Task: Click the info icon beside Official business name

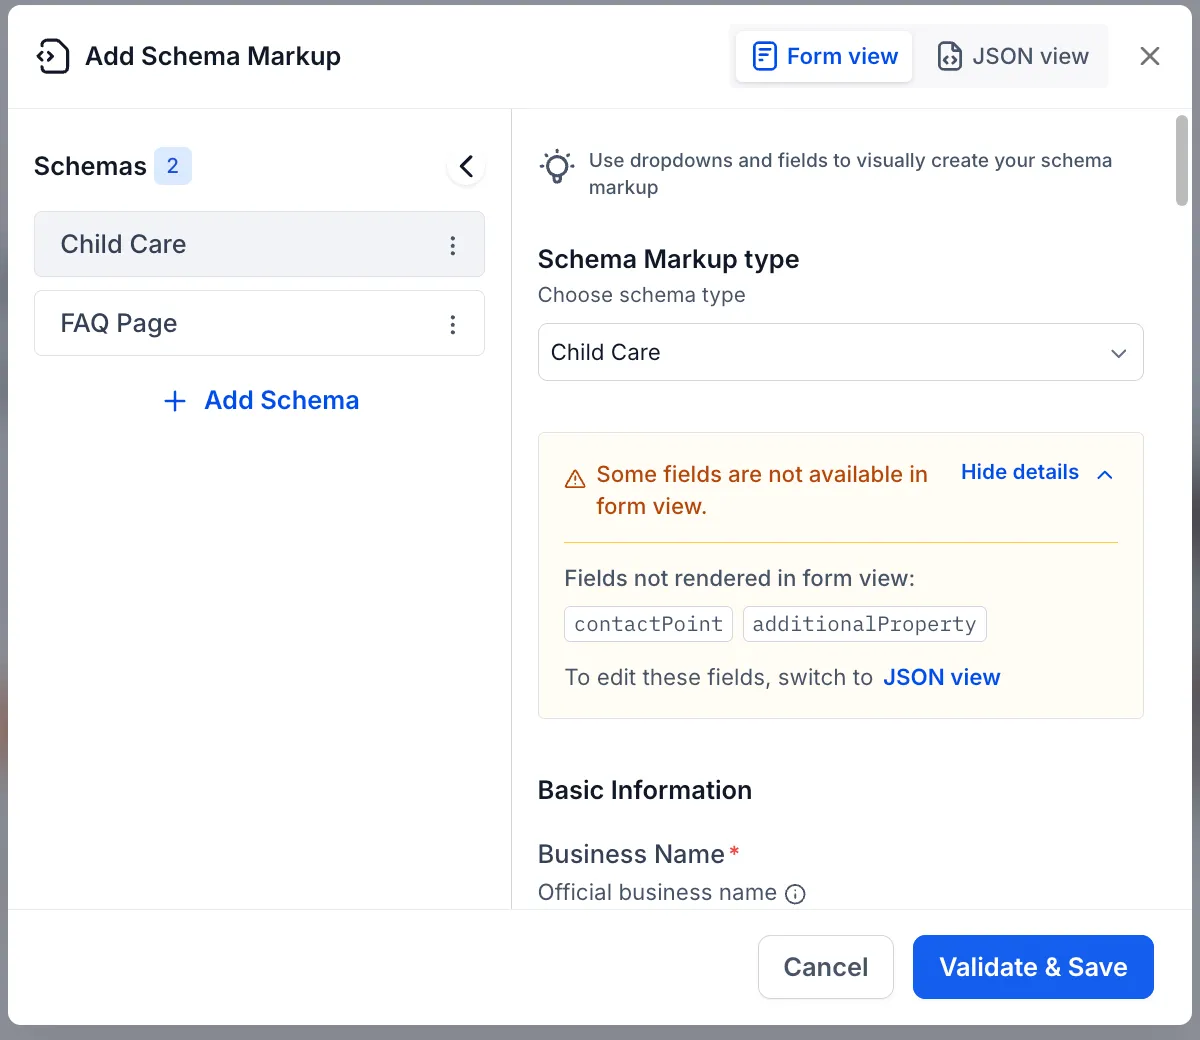Action: tap(795, 893)
